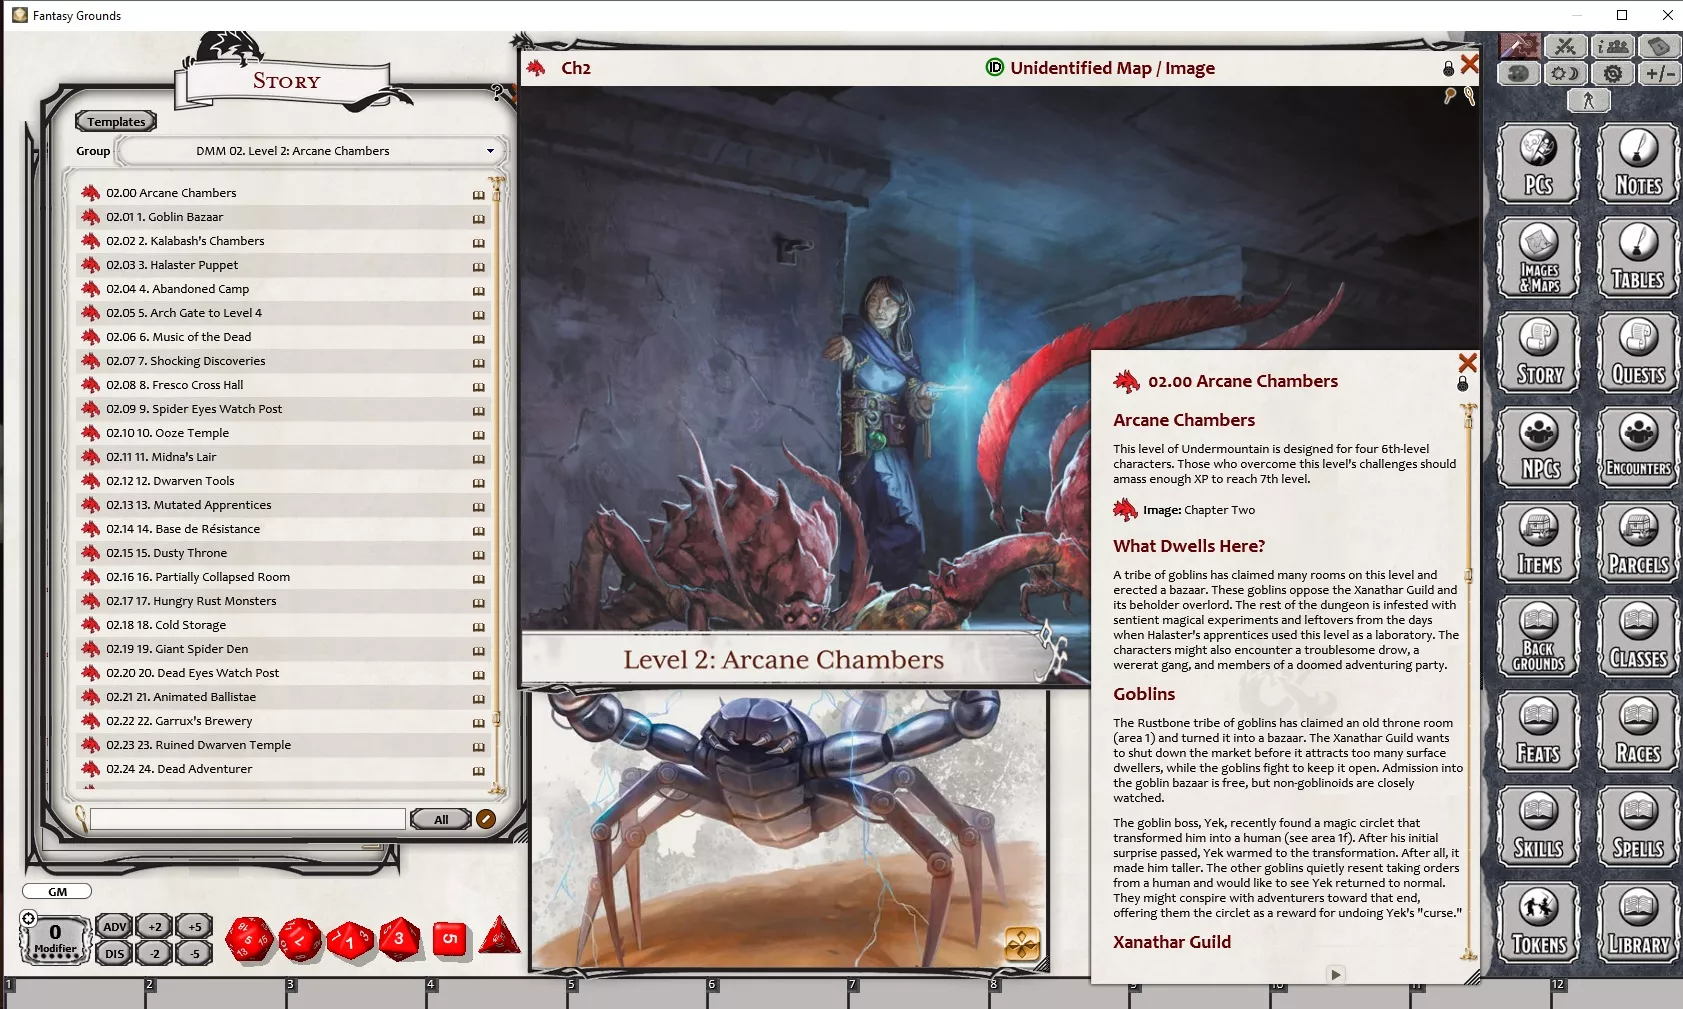Toggle the ADV advantage button
1683x1009 pixels.
(x=115, y=927)
